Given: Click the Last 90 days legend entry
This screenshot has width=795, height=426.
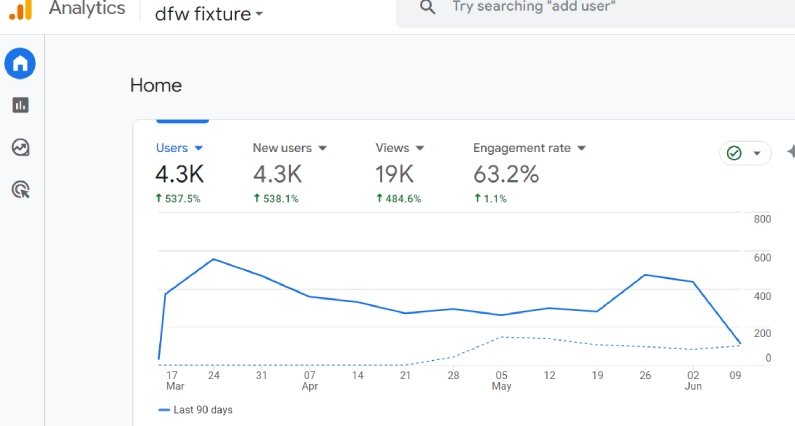Looking at the screenshot, I should click(x=195, y=410).
